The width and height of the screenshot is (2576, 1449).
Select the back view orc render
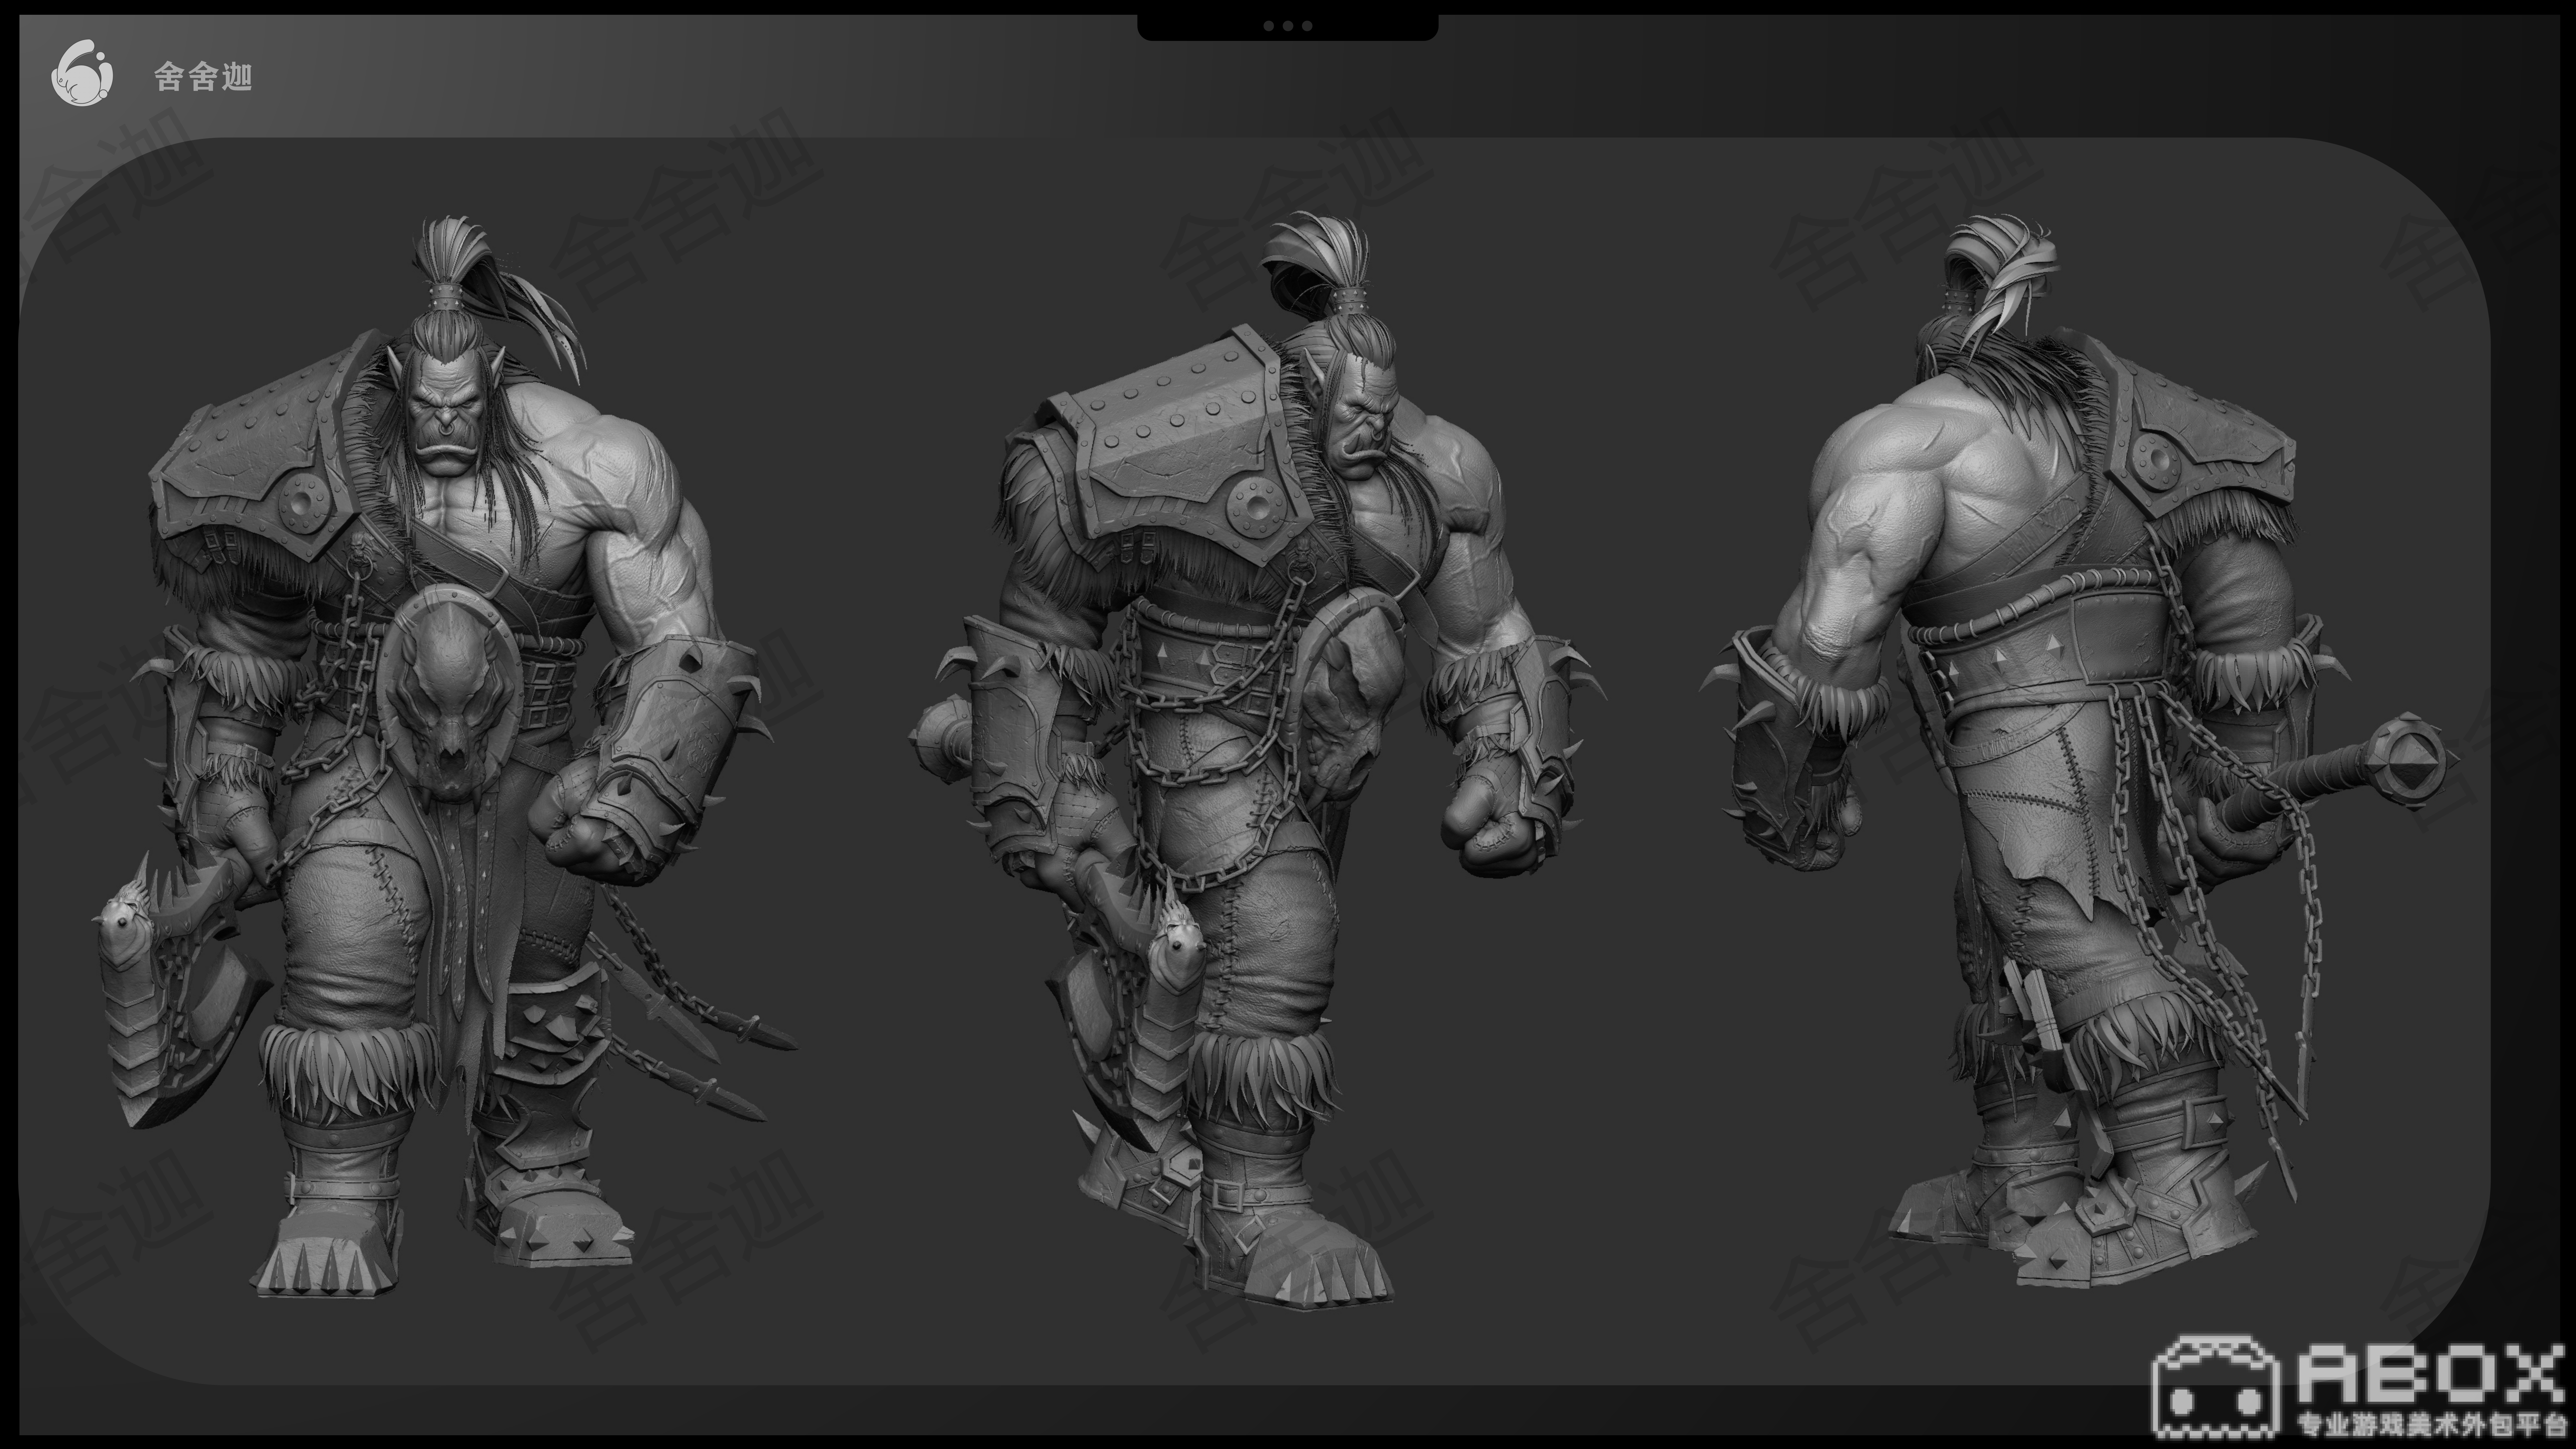(2080, 750)
